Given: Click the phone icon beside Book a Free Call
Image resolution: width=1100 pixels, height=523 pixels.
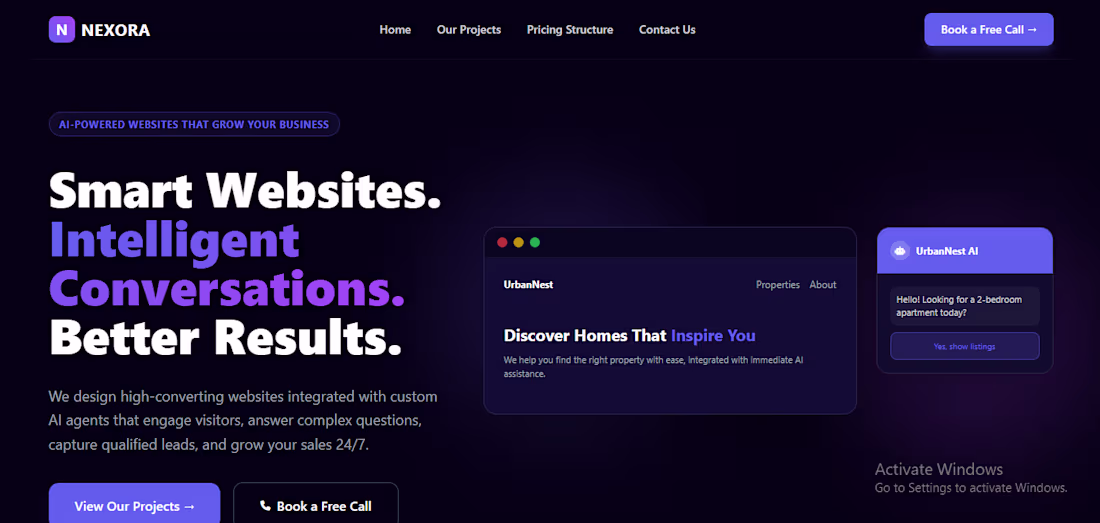Looking at the screenshot, I should tap(265, 505).
